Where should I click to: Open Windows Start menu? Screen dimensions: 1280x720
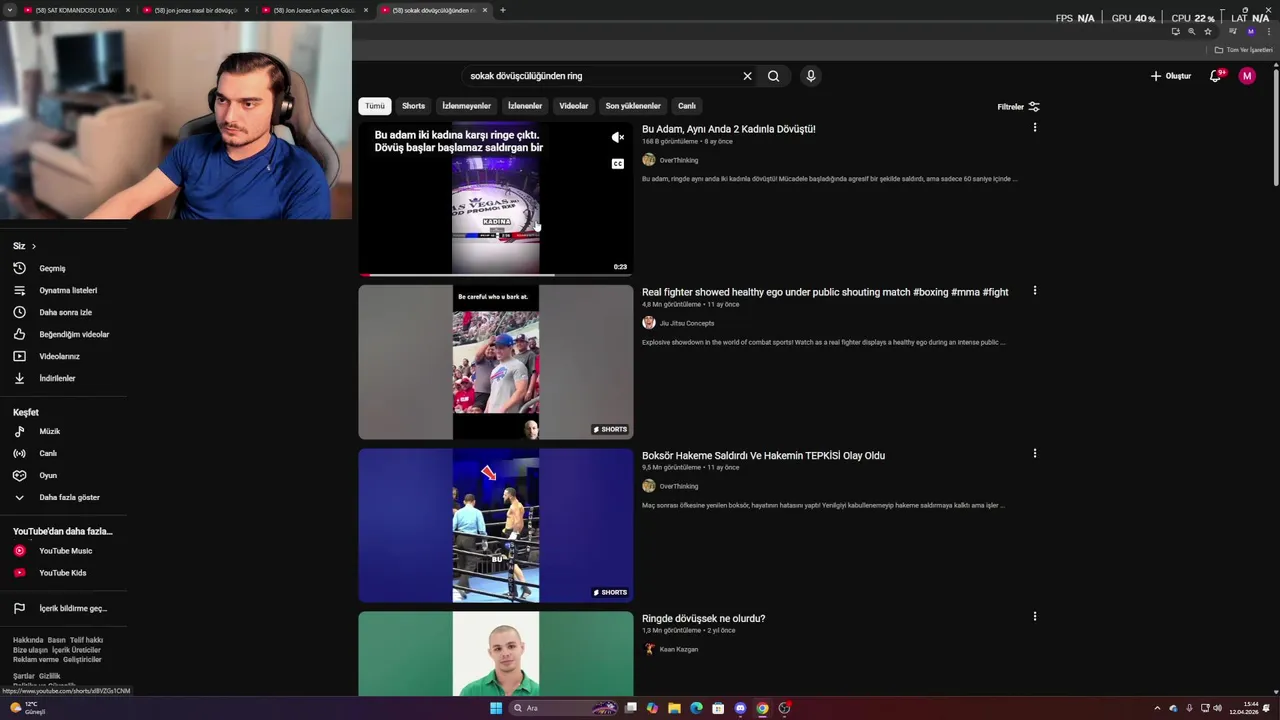coord(496,708)
